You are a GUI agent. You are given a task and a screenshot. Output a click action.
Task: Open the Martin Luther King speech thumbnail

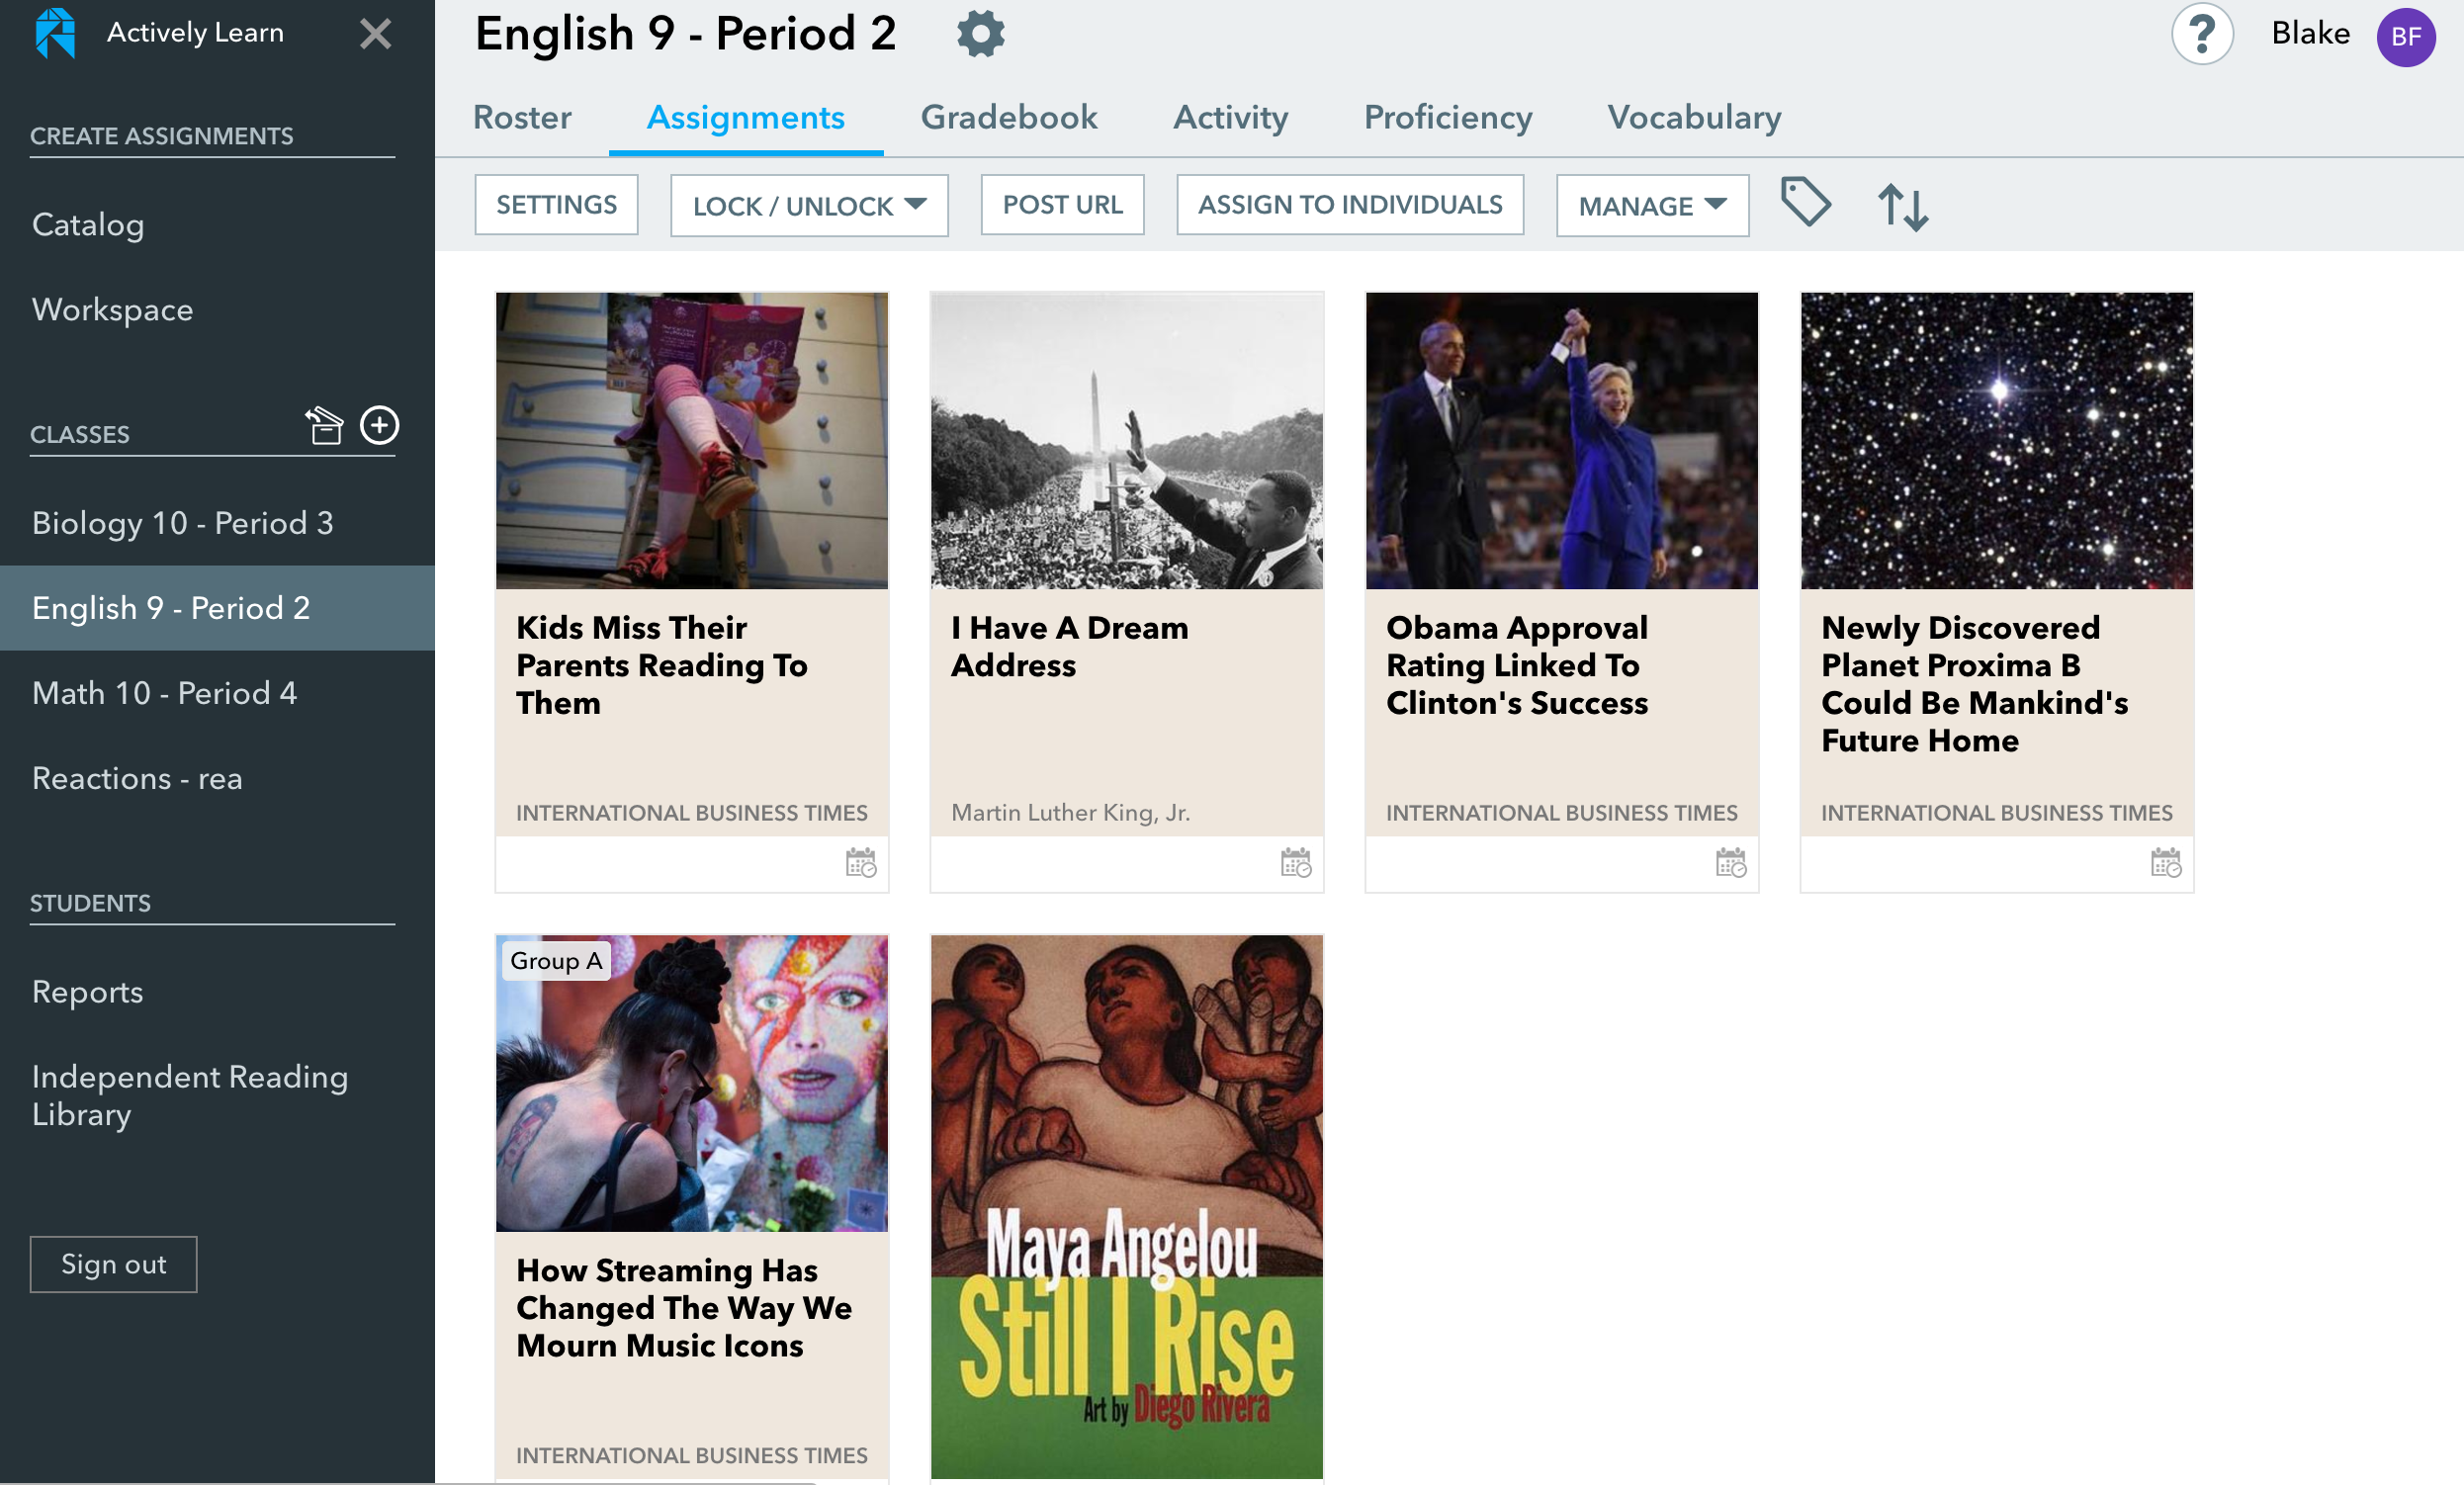[x=1127, y=441]
